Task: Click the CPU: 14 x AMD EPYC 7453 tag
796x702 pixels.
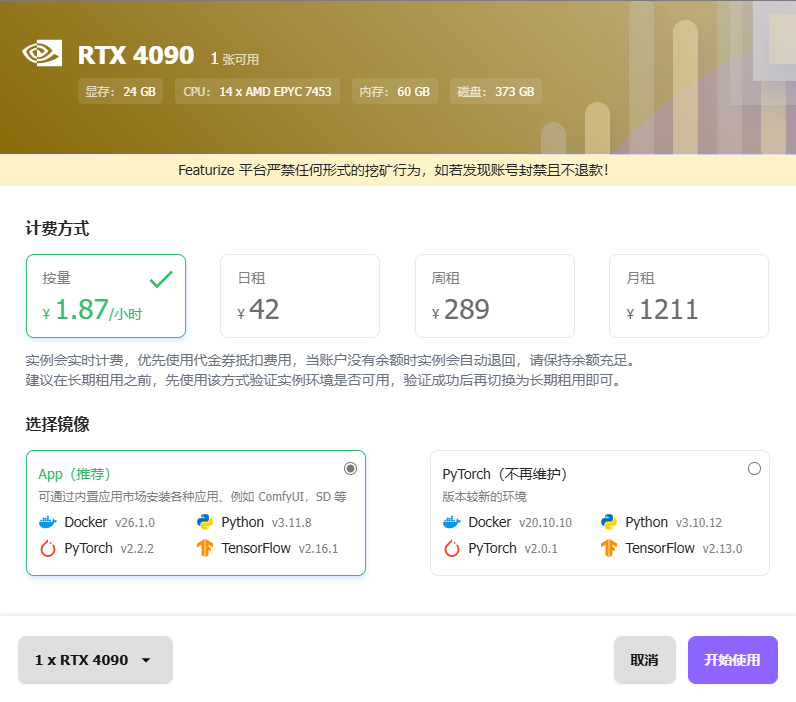Action: tap(257, 91)
